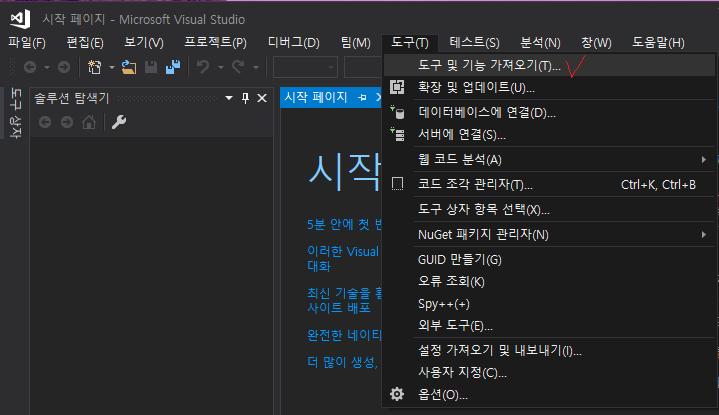
Task: Open the '이러한 Visual' start page link
Action: click(343, 259)
